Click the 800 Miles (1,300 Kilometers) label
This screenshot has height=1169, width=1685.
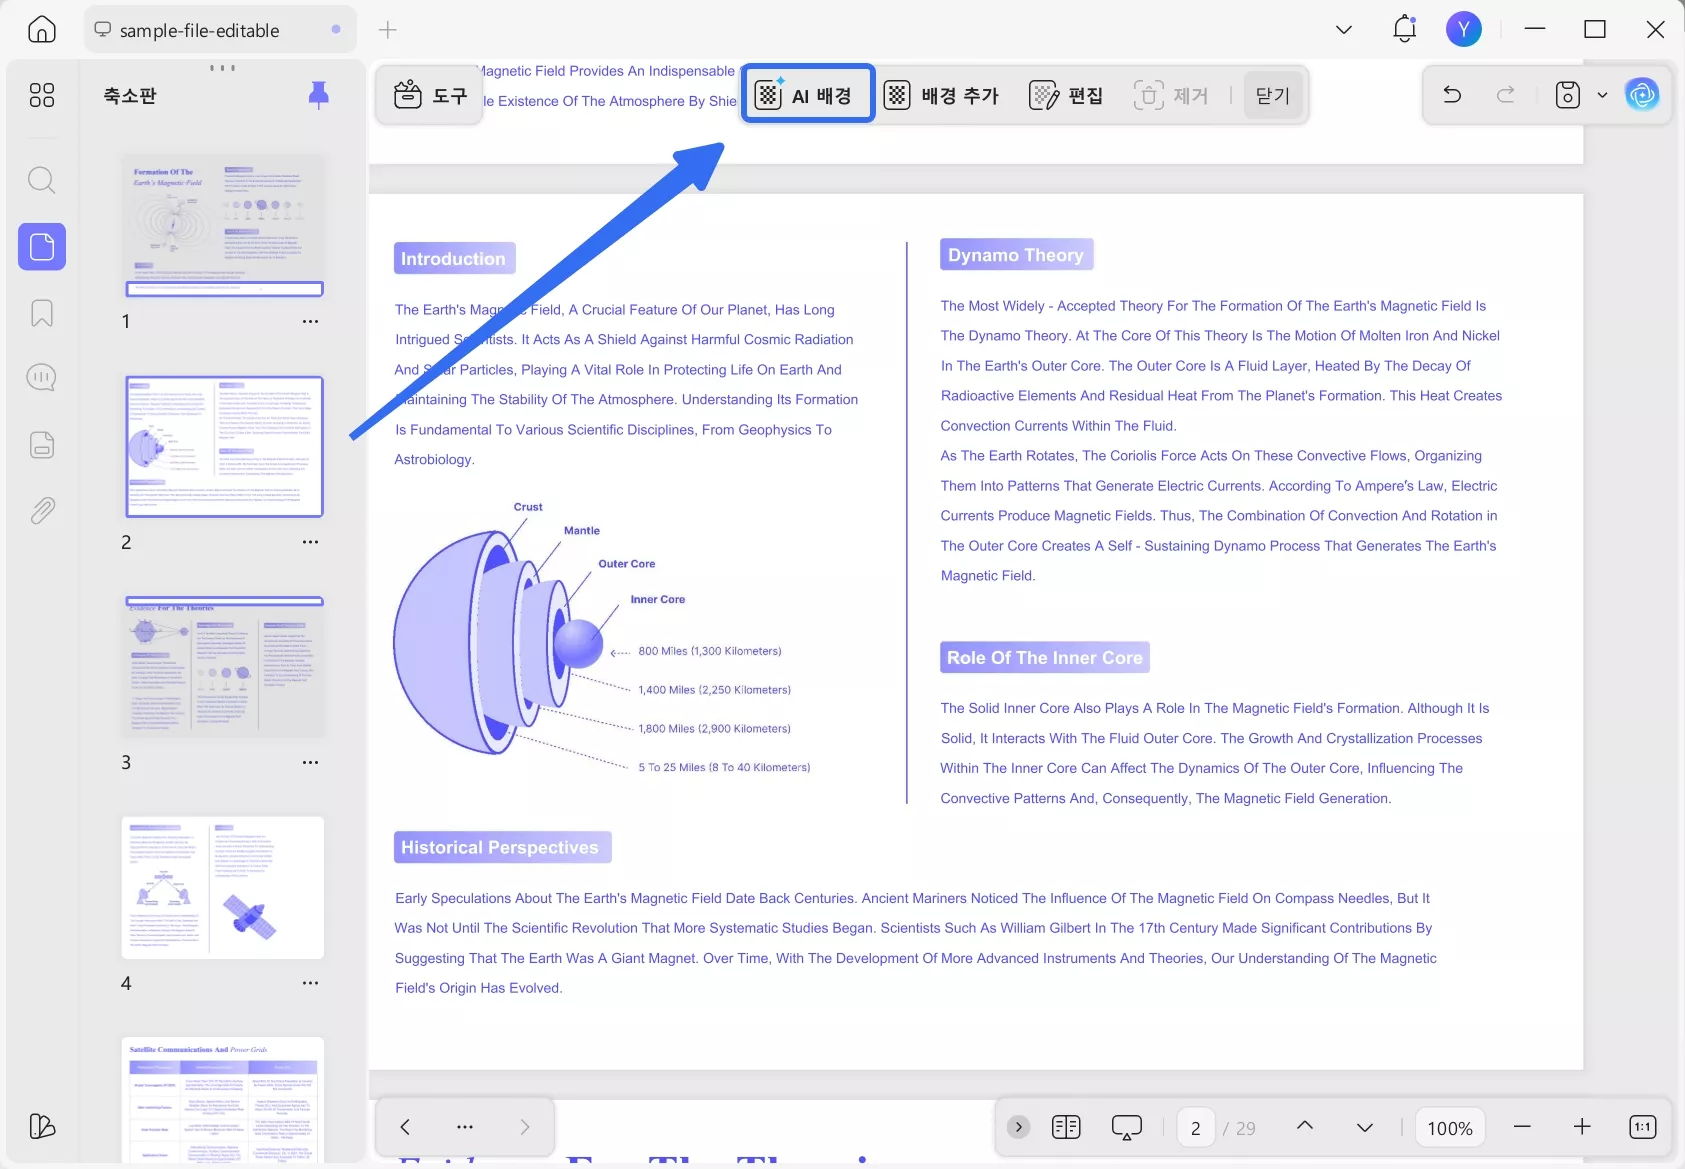coord(710,651)
